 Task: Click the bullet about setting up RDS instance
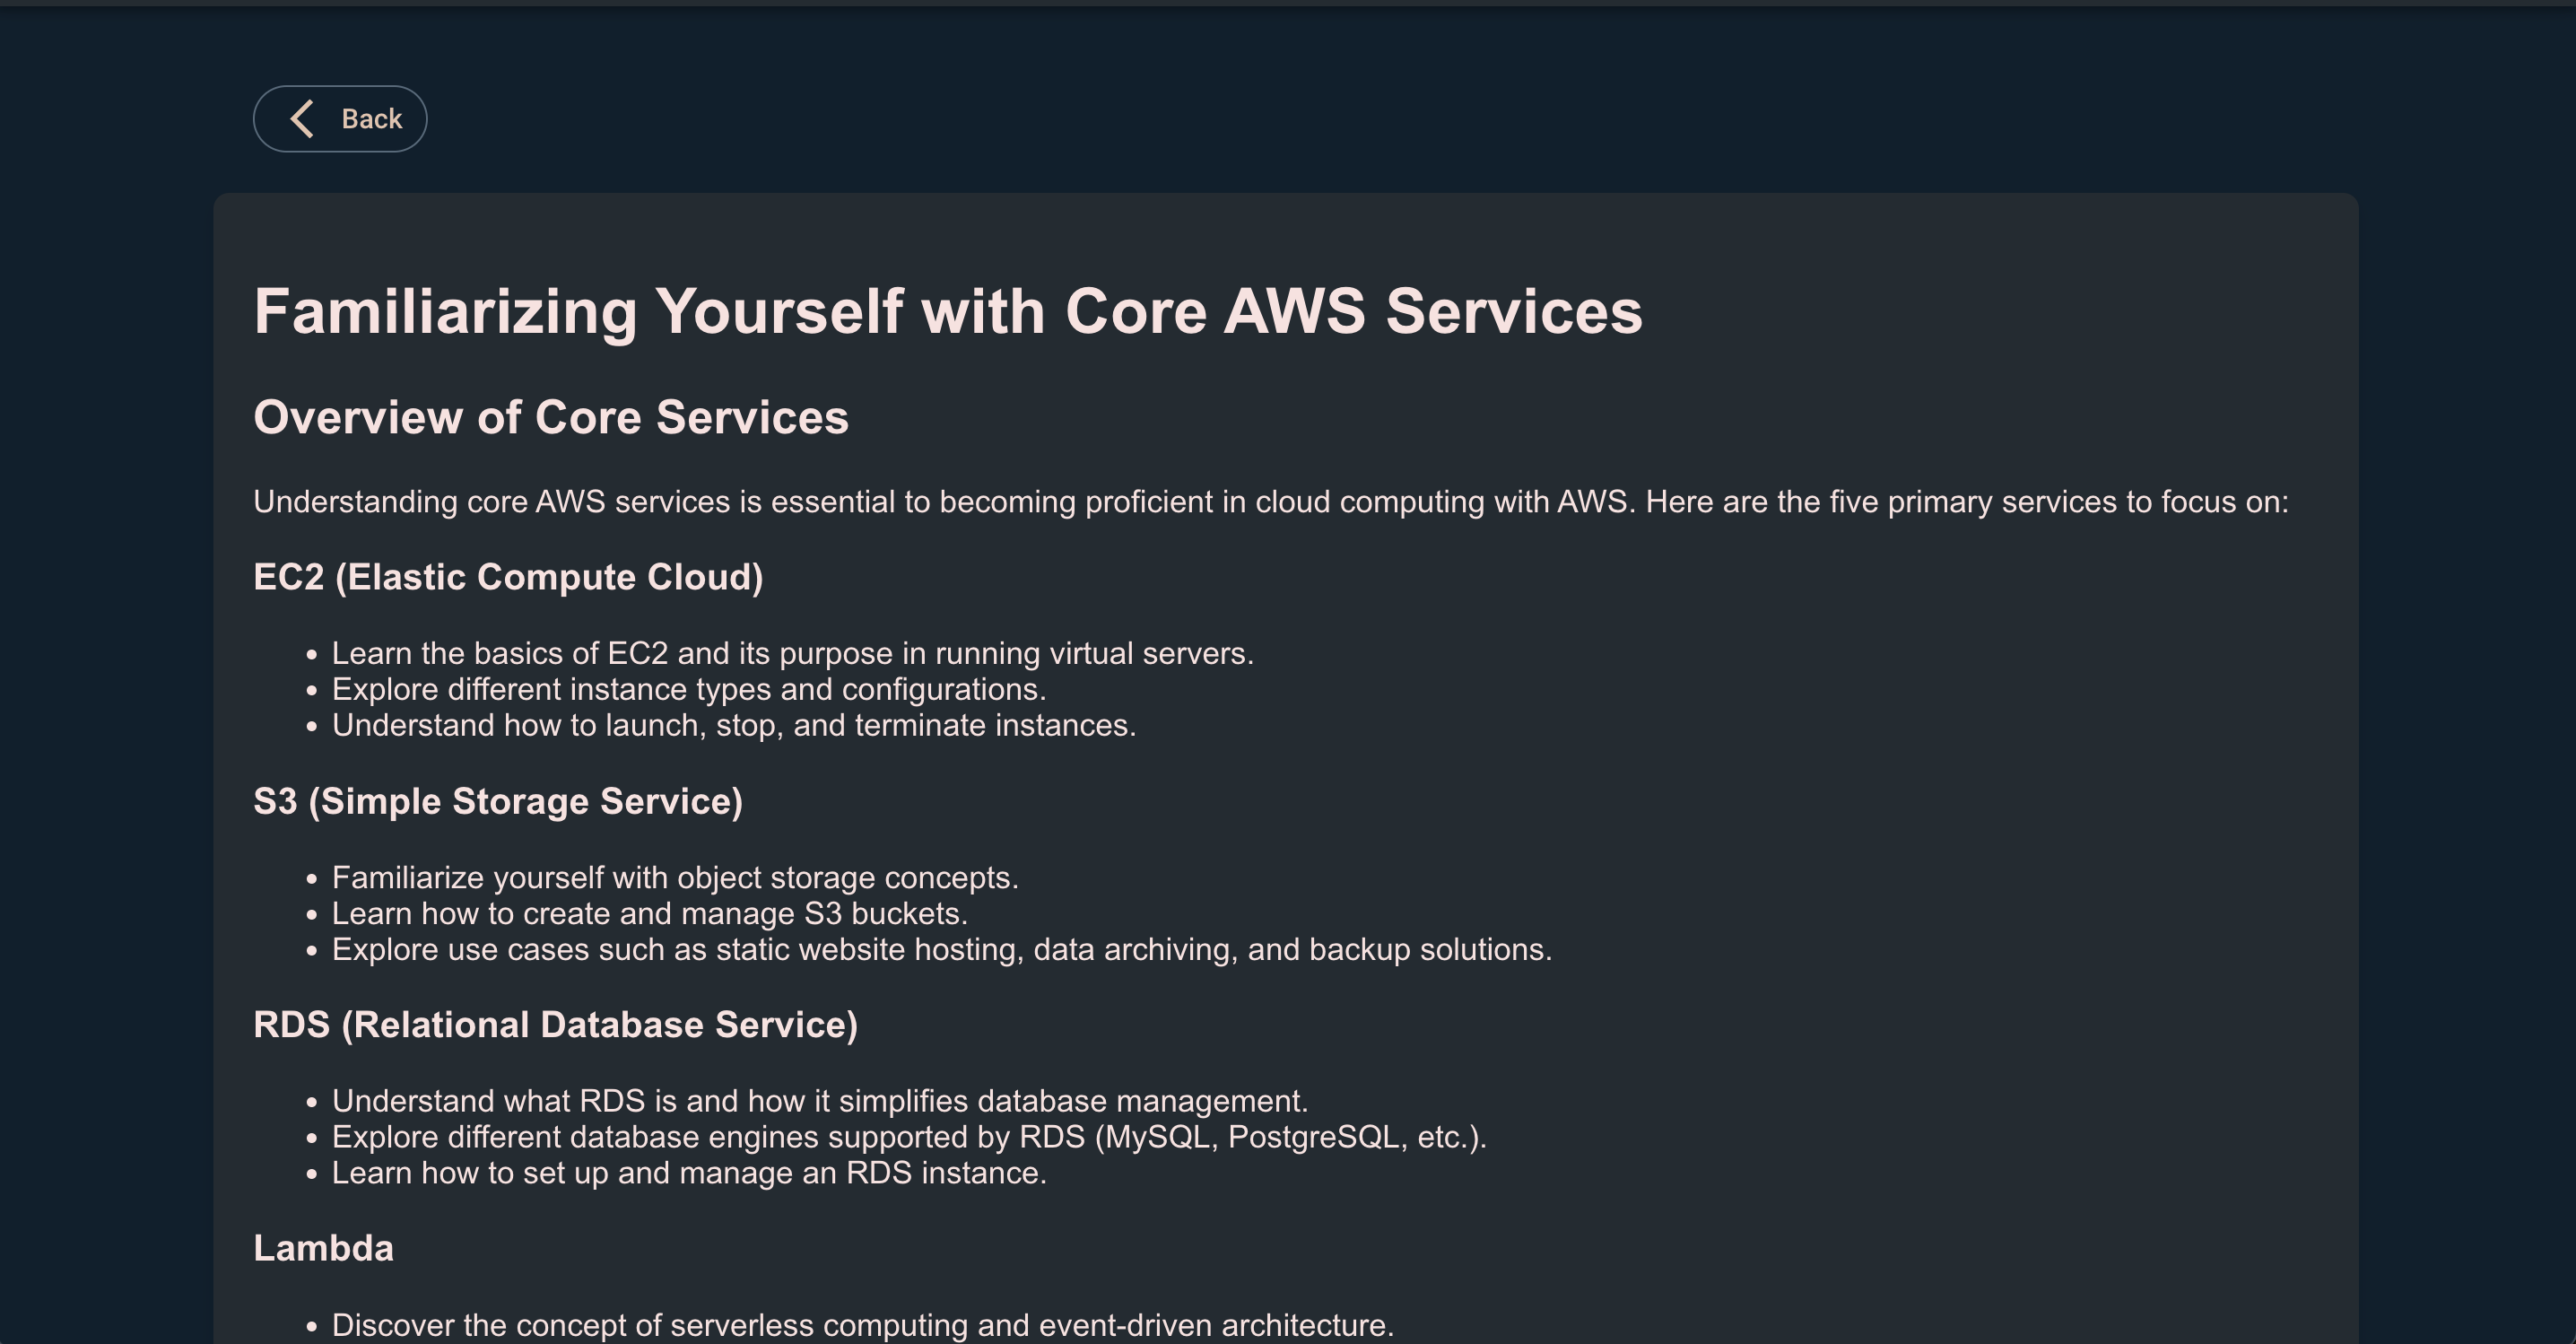[688, 1173]
